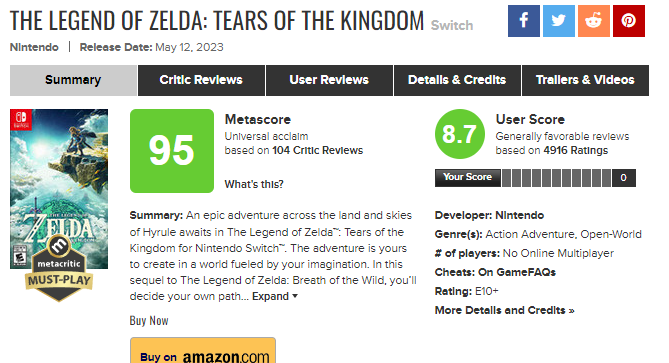
Task: Open the More Details and Credits link
Action: [x=504, y=310]
